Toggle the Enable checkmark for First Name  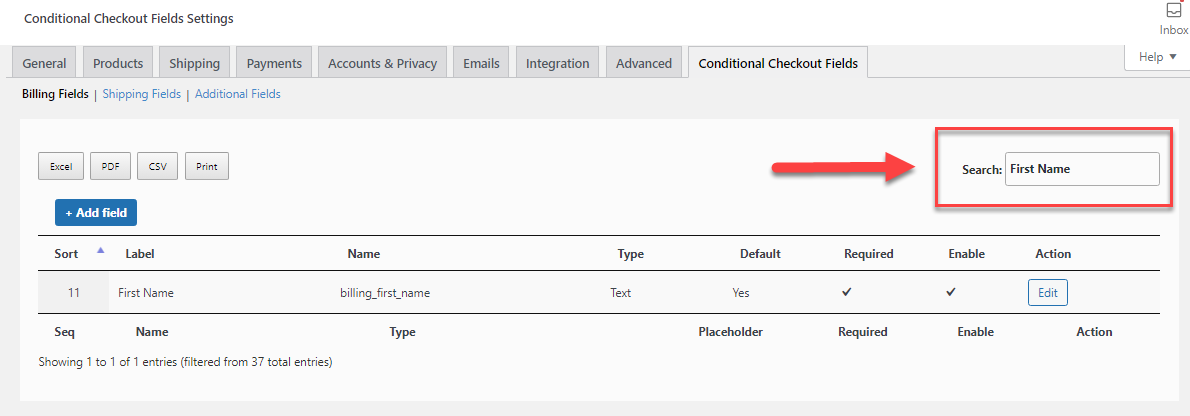(950, 292)
